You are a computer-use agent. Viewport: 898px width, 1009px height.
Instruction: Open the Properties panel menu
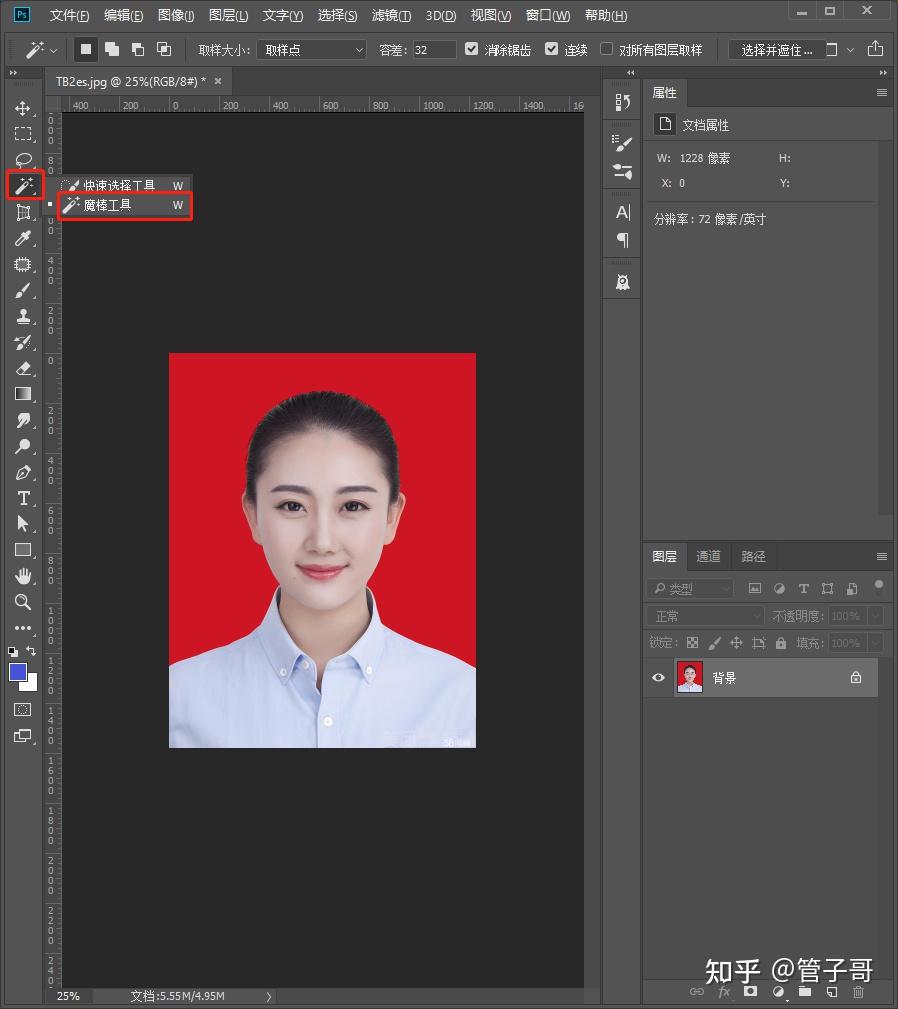tap(882, 93)
